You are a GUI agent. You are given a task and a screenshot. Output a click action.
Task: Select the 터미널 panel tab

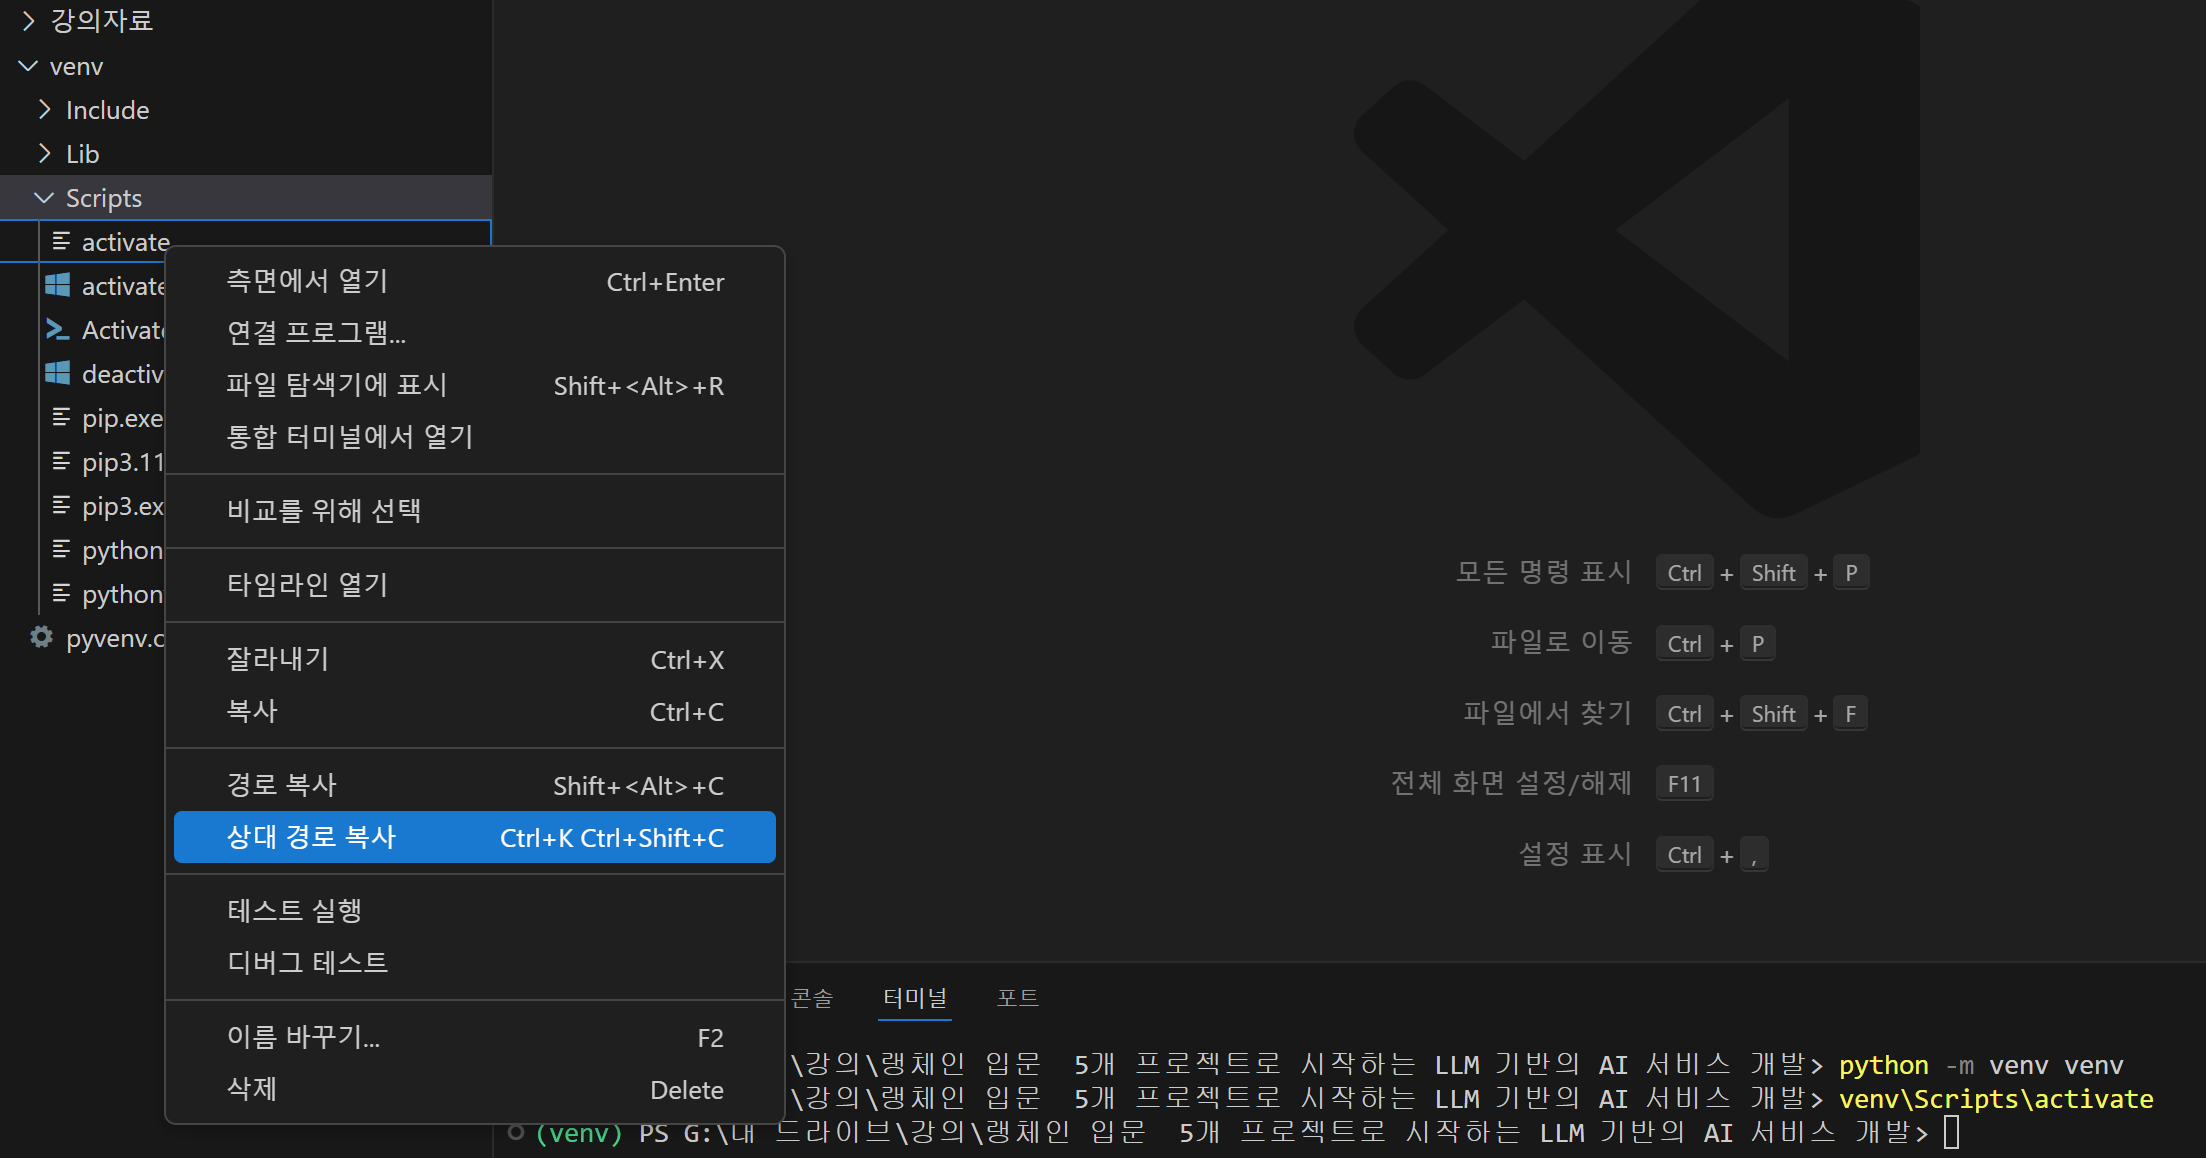pyautogui.click(x=914, y=998)
